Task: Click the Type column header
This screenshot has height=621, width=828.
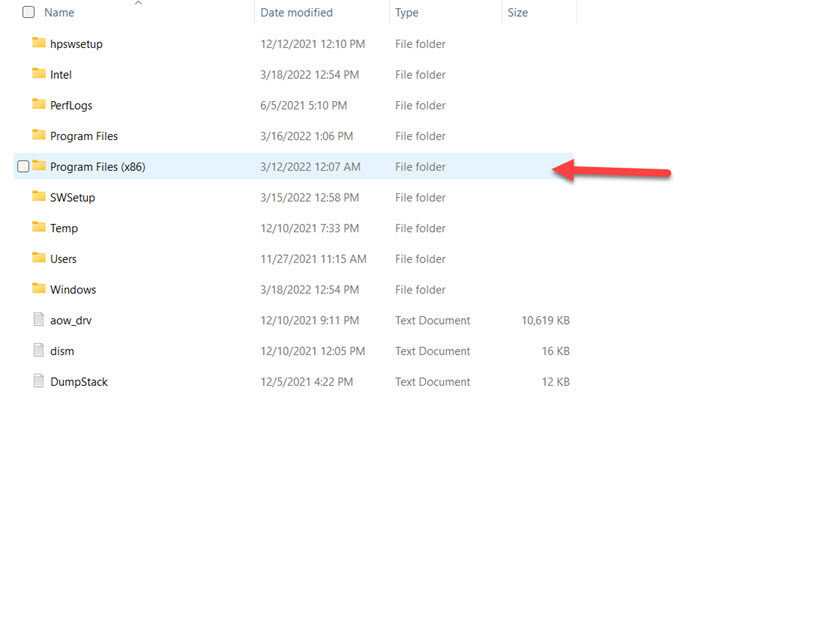Action: pyautogui.click(x=407, y=13)
